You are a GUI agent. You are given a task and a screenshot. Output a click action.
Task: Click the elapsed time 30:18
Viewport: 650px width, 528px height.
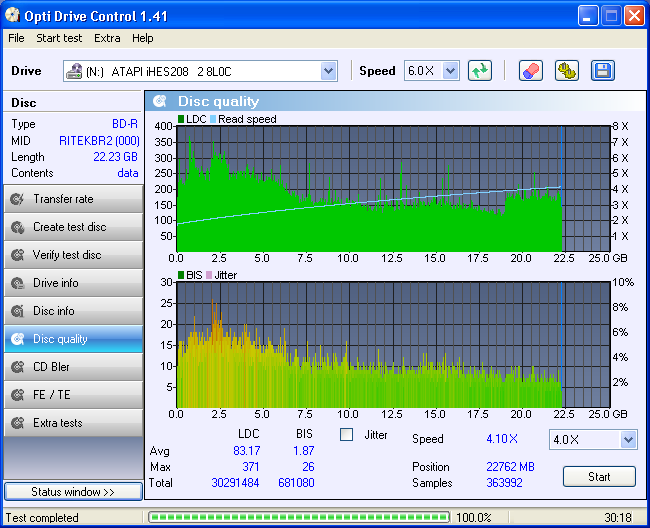618,518
